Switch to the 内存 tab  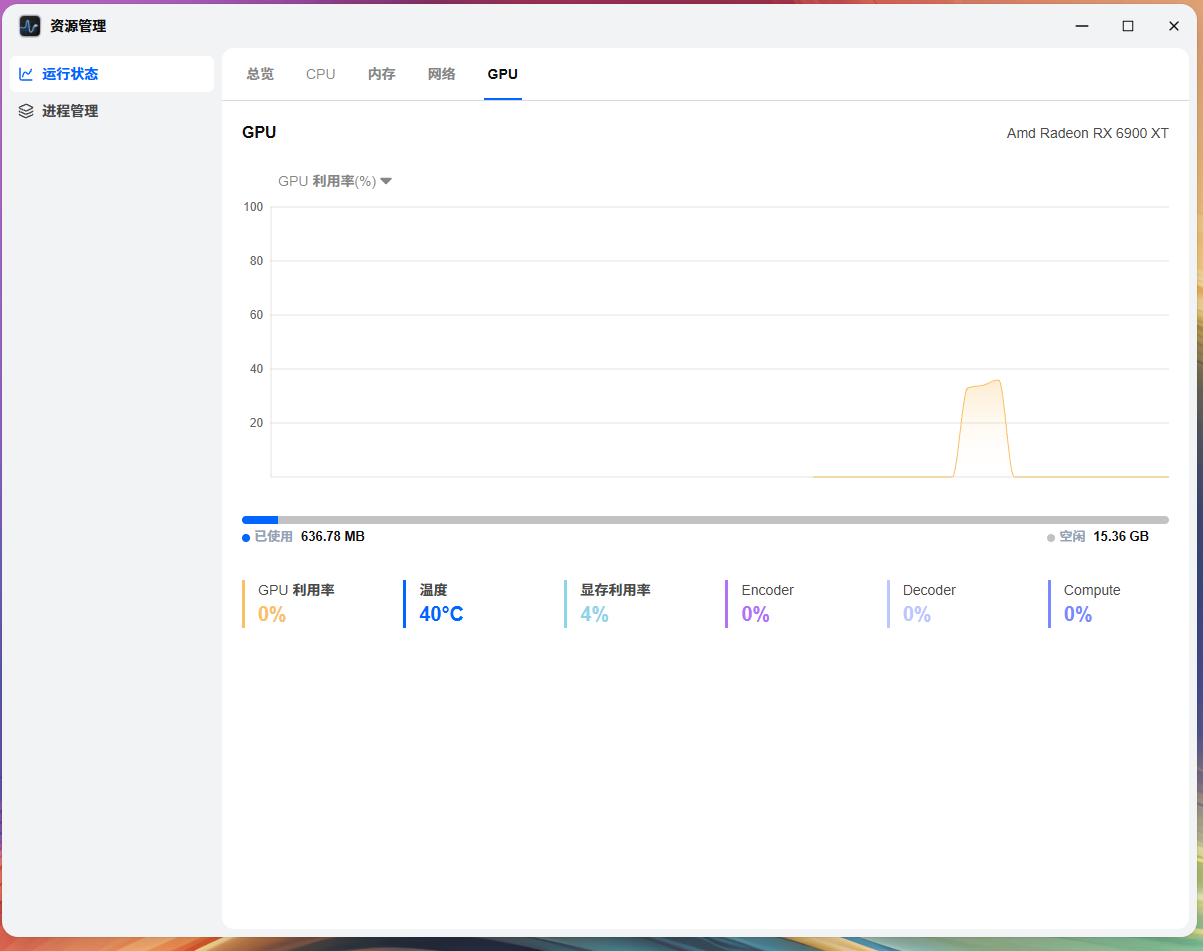coord(382,74)
